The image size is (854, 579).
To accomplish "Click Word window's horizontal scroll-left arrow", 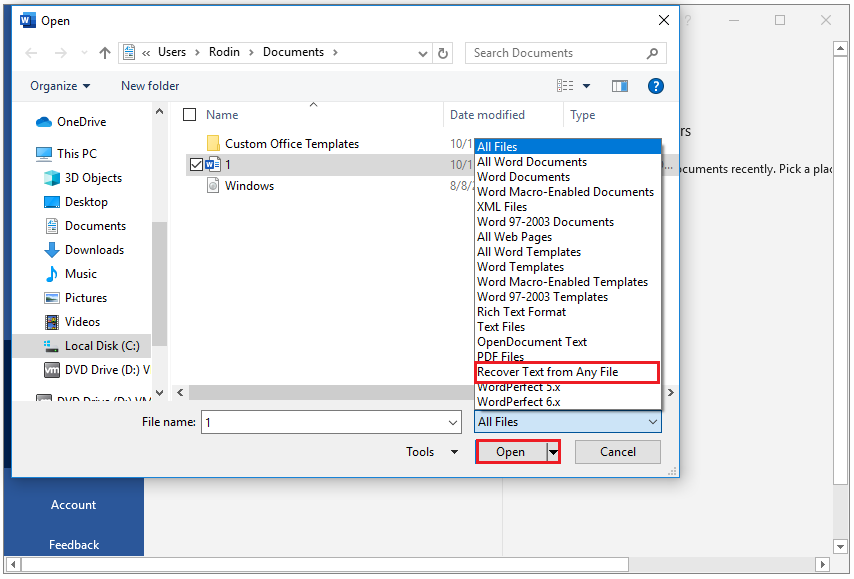I will (13, 564).
